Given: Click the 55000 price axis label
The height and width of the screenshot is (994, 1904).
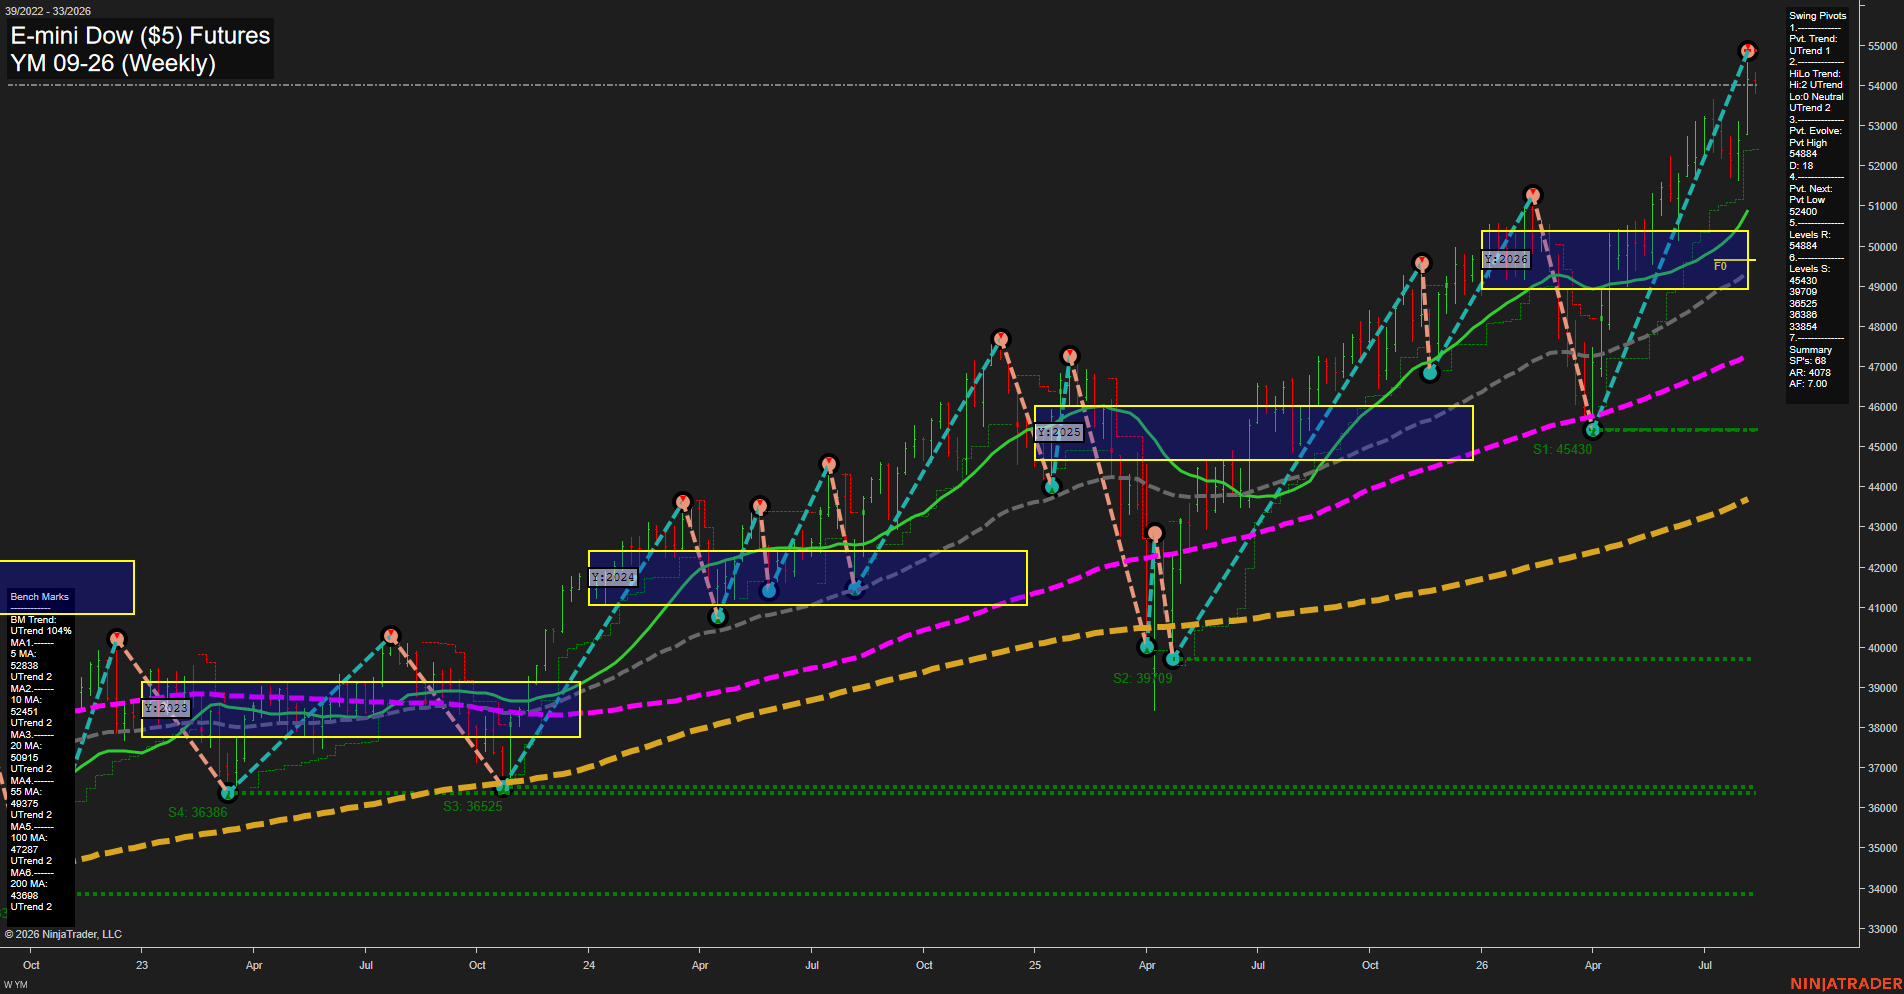Looking at the screenshot, I should 1882,46.
